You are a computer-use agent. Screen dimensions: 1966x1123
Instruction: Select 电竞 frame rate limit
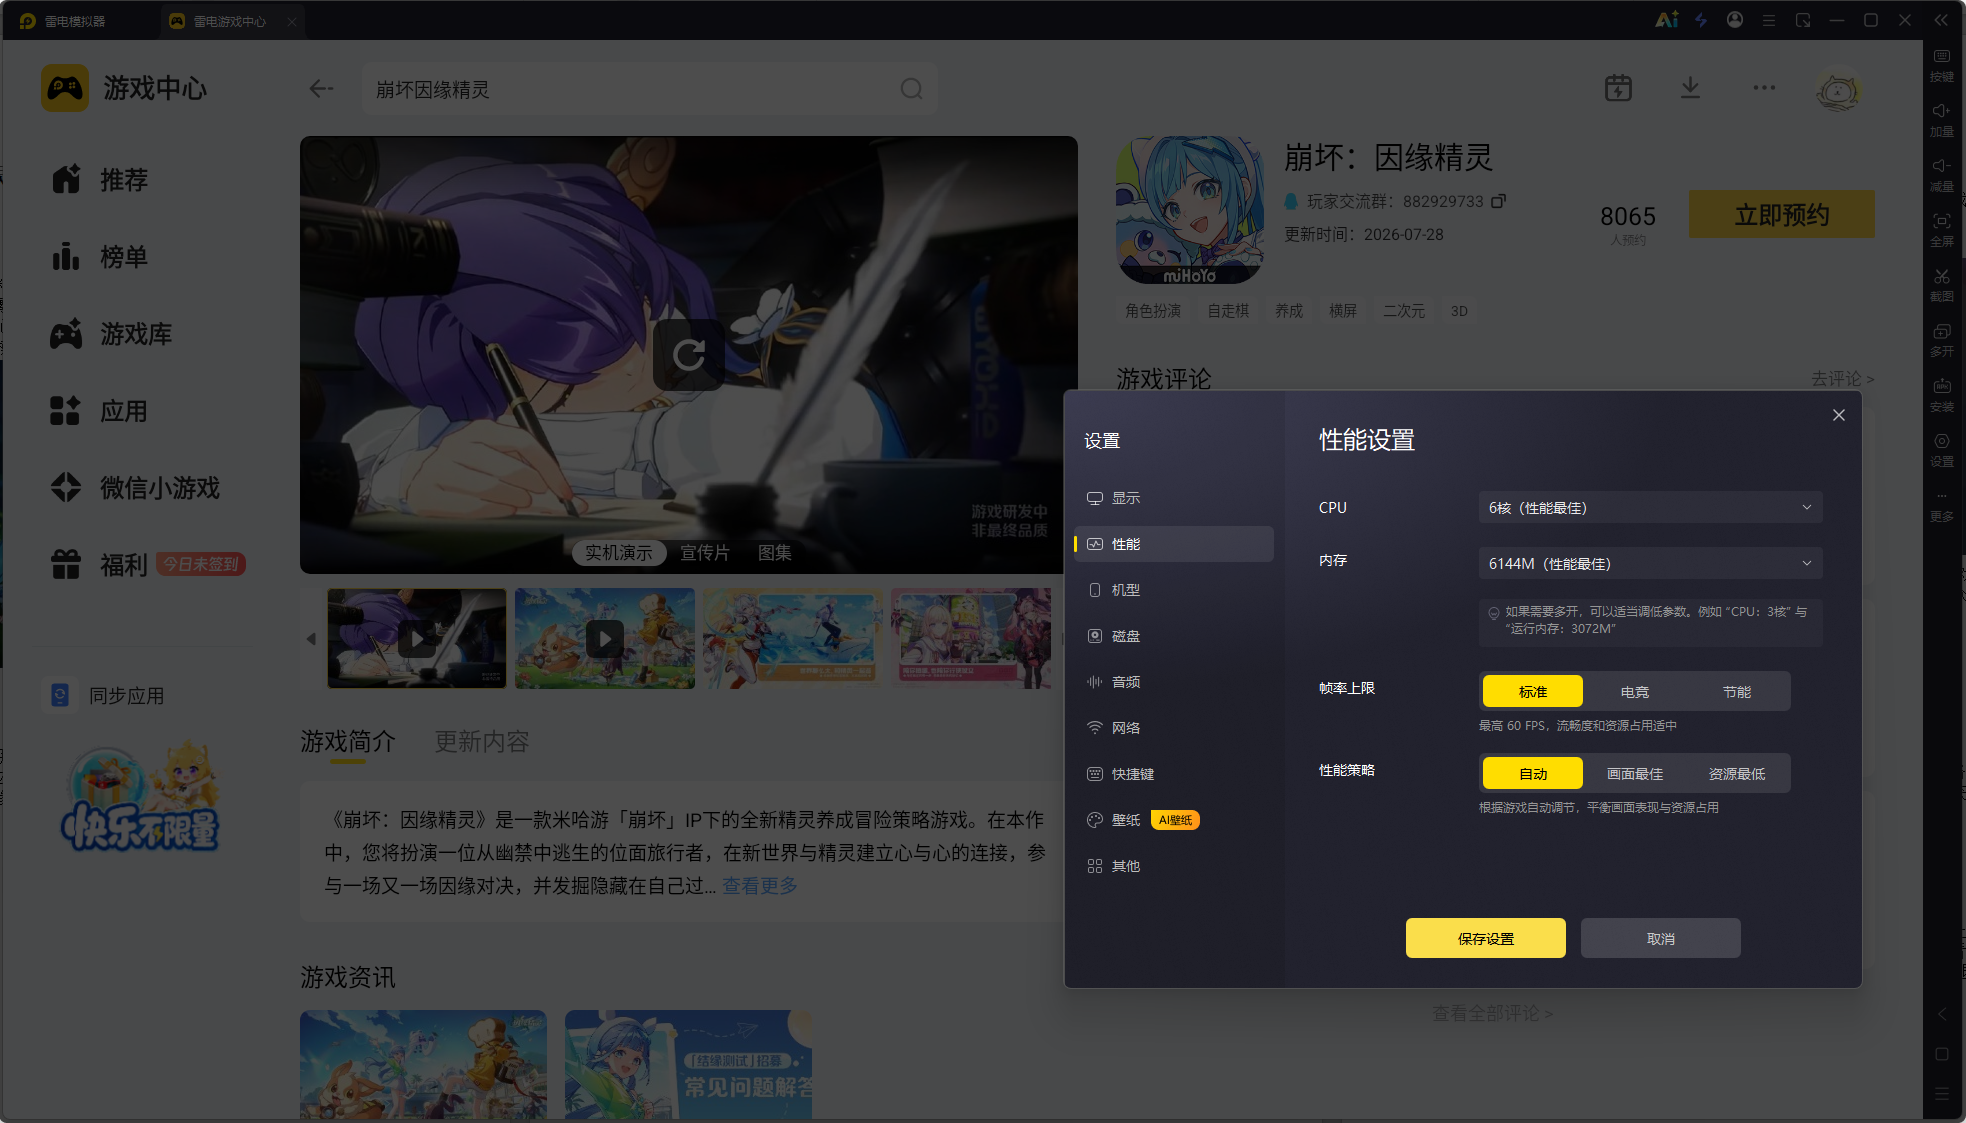point(1635,692)
